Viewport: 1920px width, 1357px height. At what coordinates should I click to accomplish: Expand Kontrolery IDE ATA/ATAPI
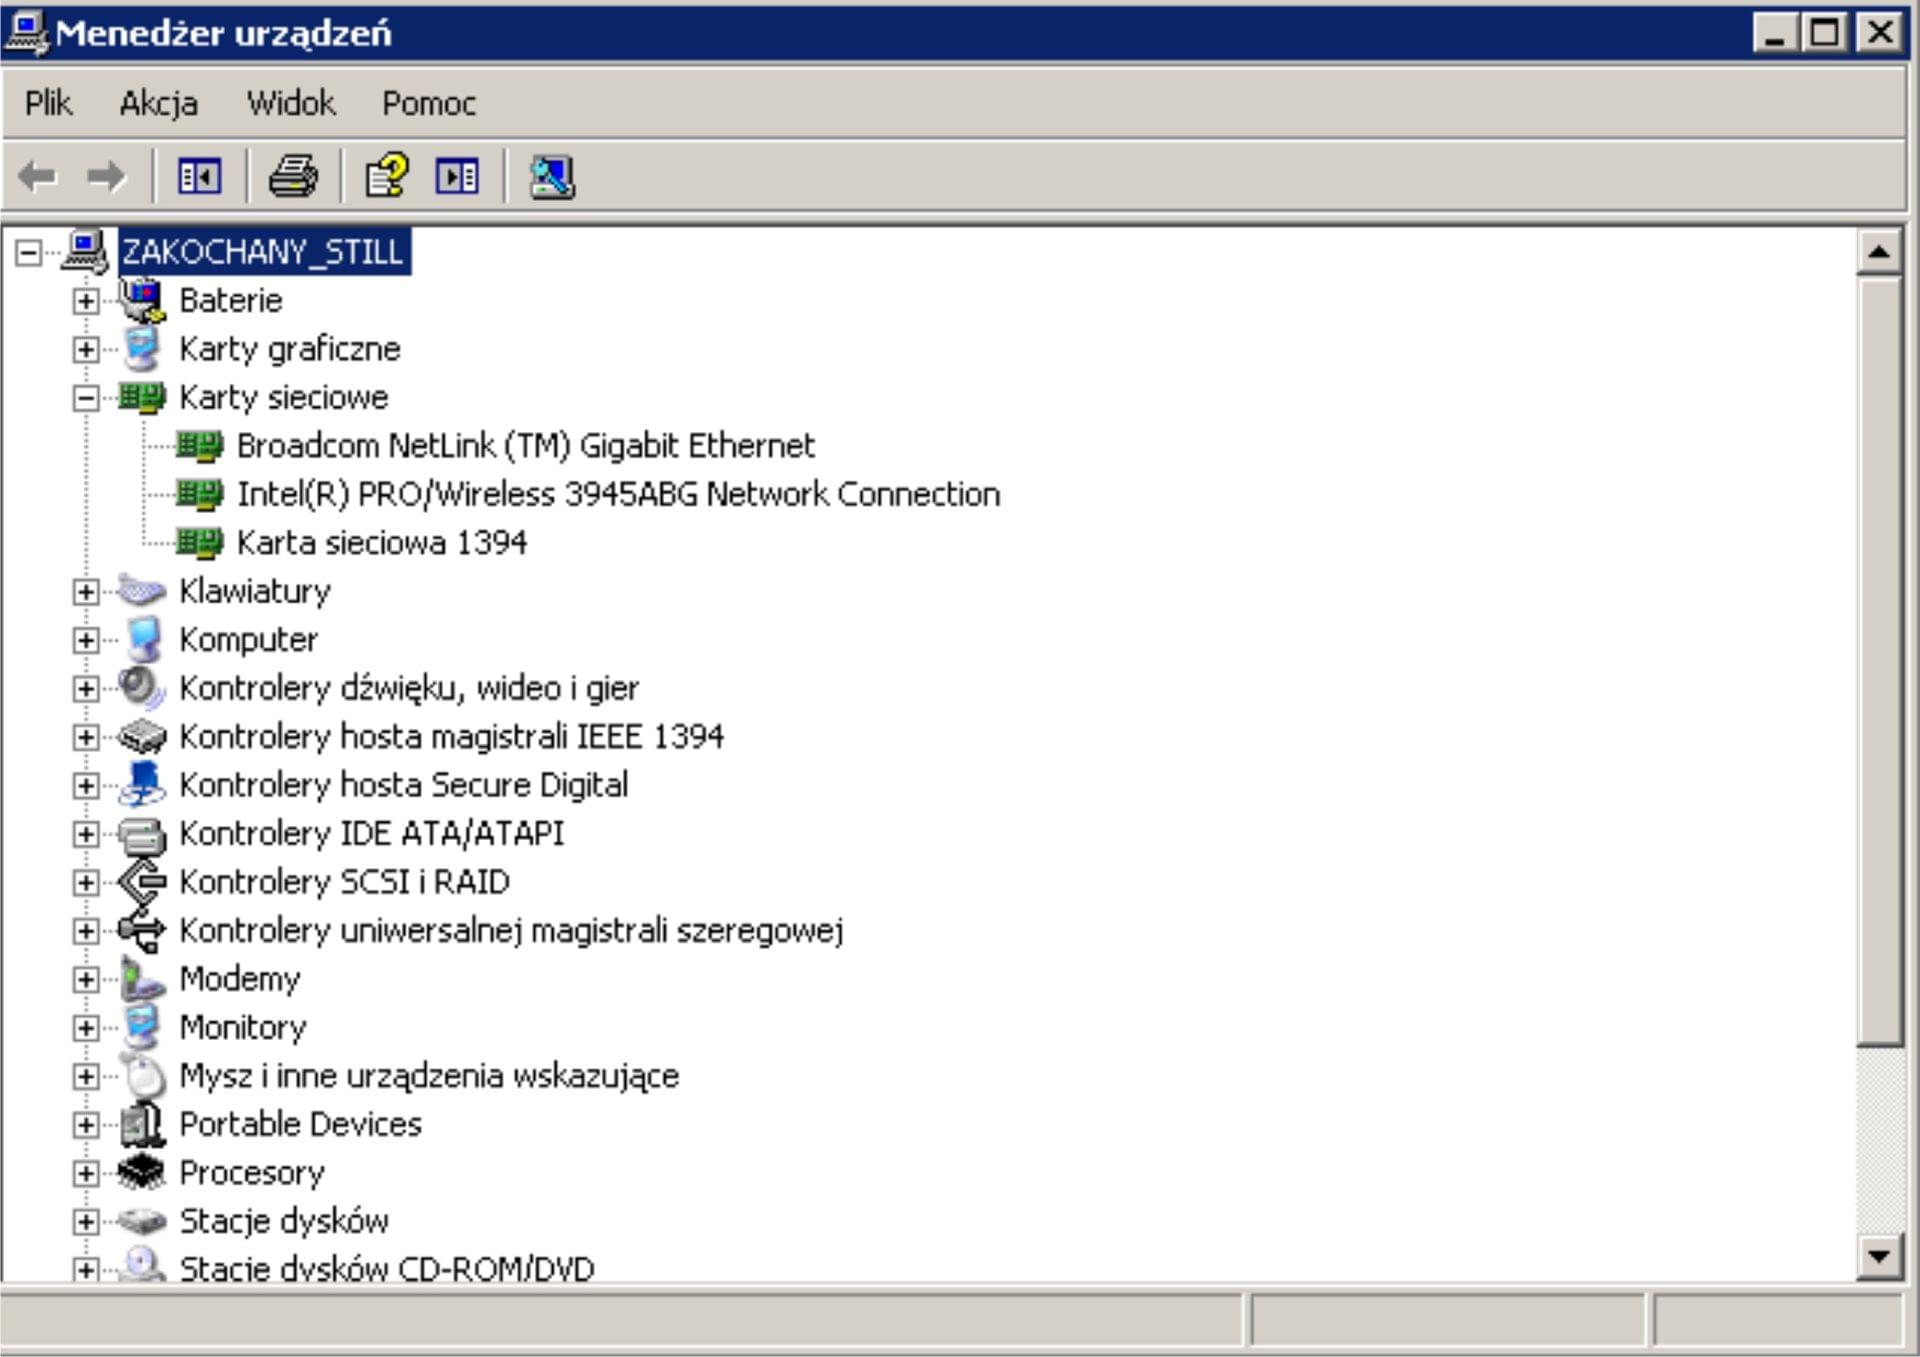pos(86,834)
